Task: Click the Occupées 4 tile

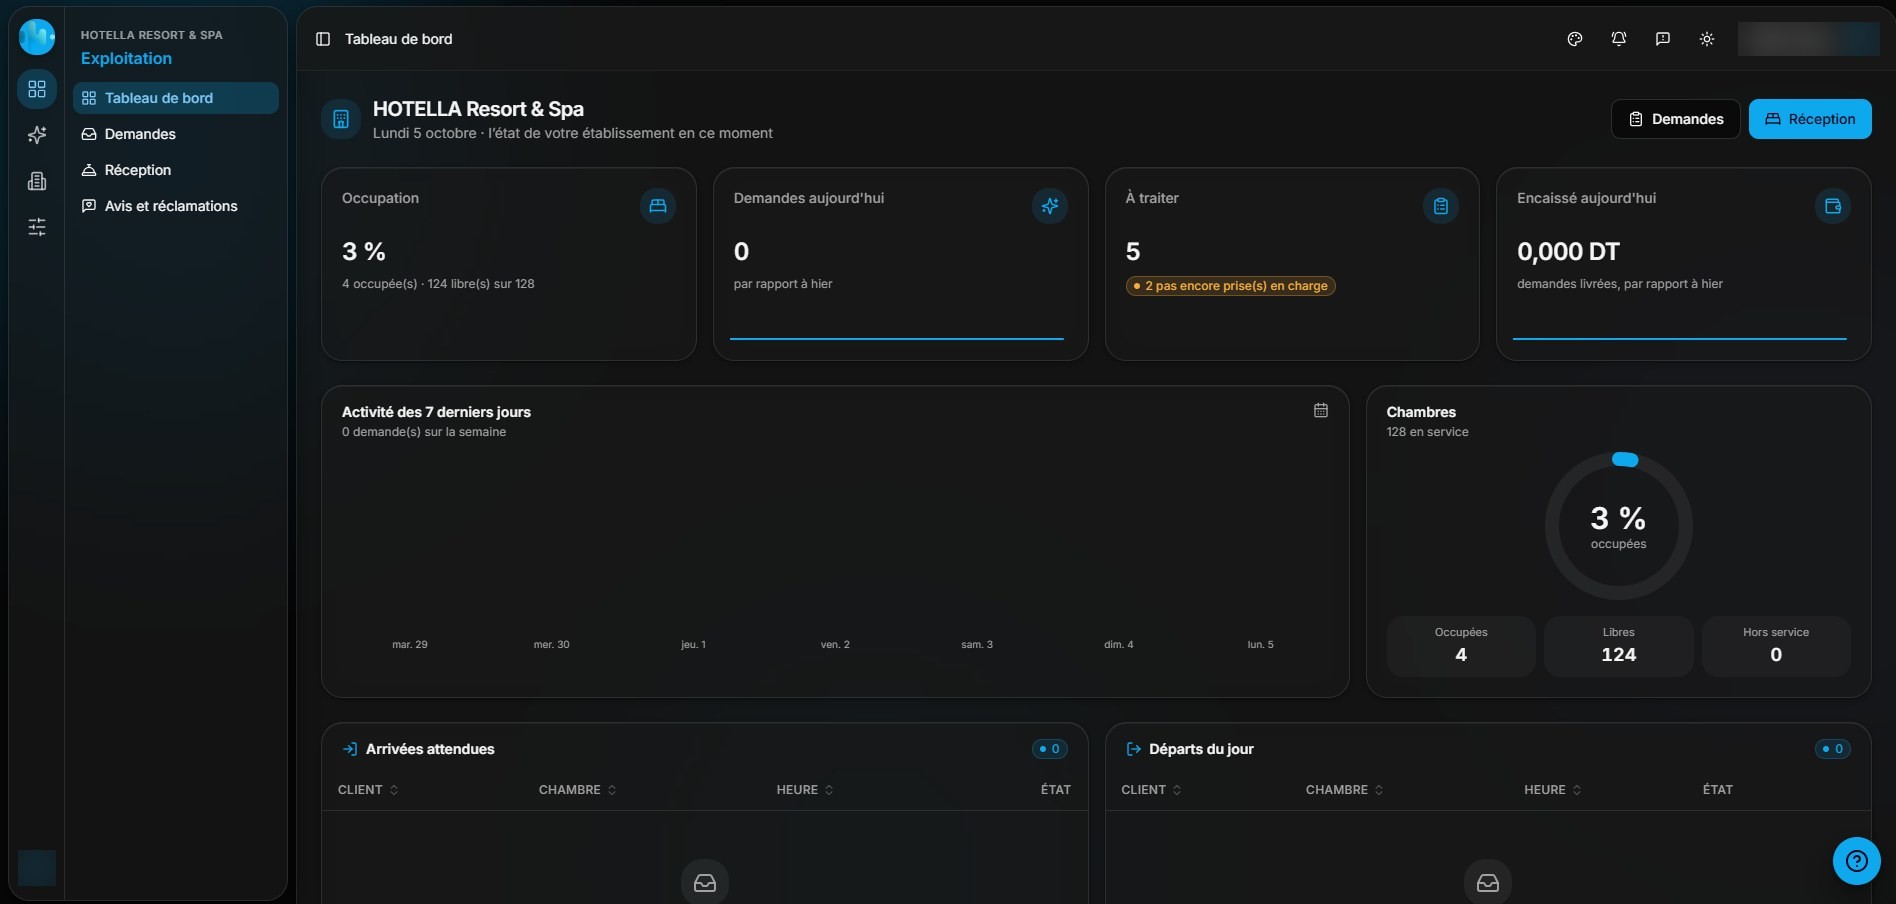Action: 1461,646
